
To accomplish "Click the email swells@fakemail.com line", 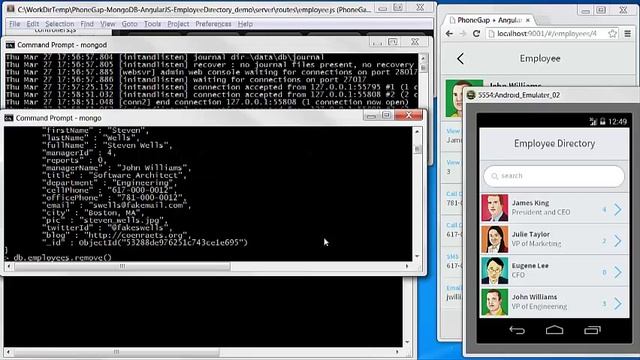I will point(116,205).
